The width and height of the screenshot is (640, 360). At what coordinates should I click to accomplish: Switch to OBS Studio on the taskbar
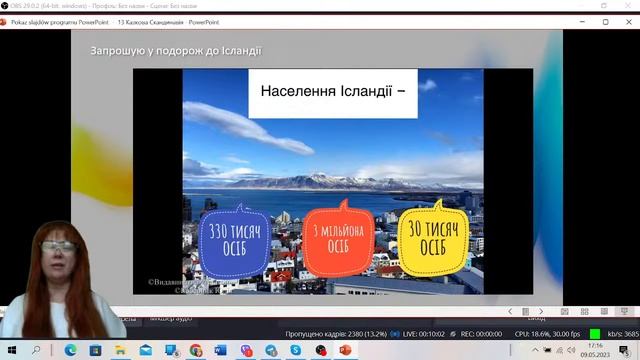pos(321,350)
